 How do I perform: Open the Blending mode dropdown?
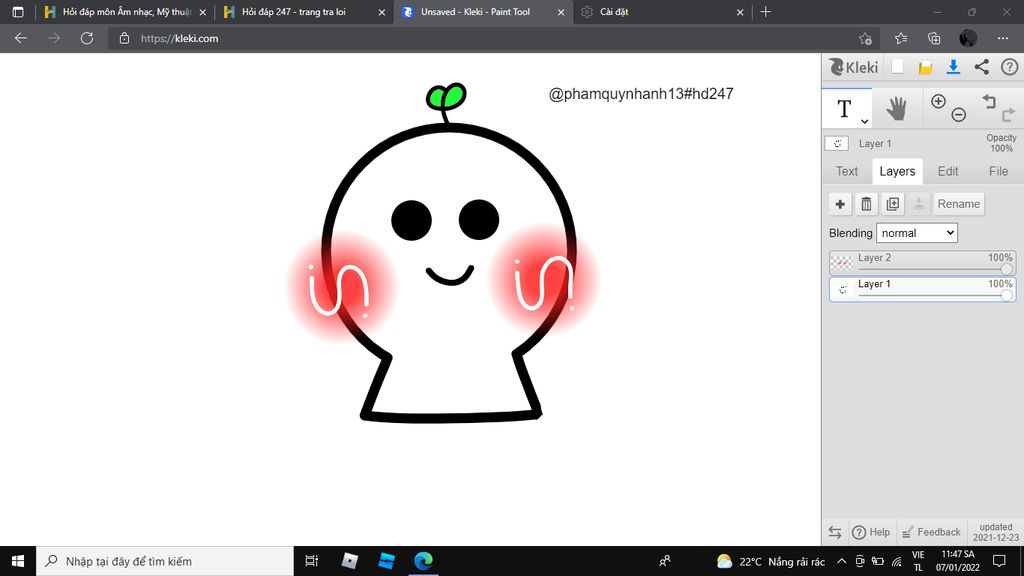tap(917, 233)
